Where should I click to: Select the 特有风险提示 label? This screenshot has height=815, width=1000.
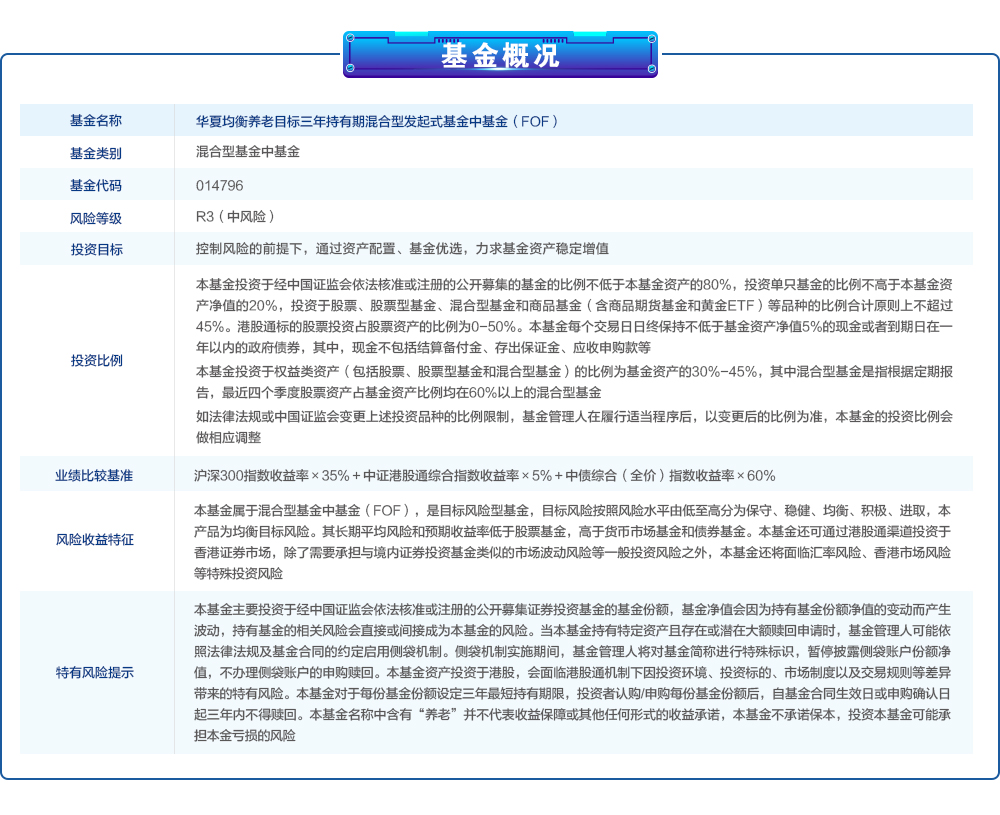[x=94, y=672]
